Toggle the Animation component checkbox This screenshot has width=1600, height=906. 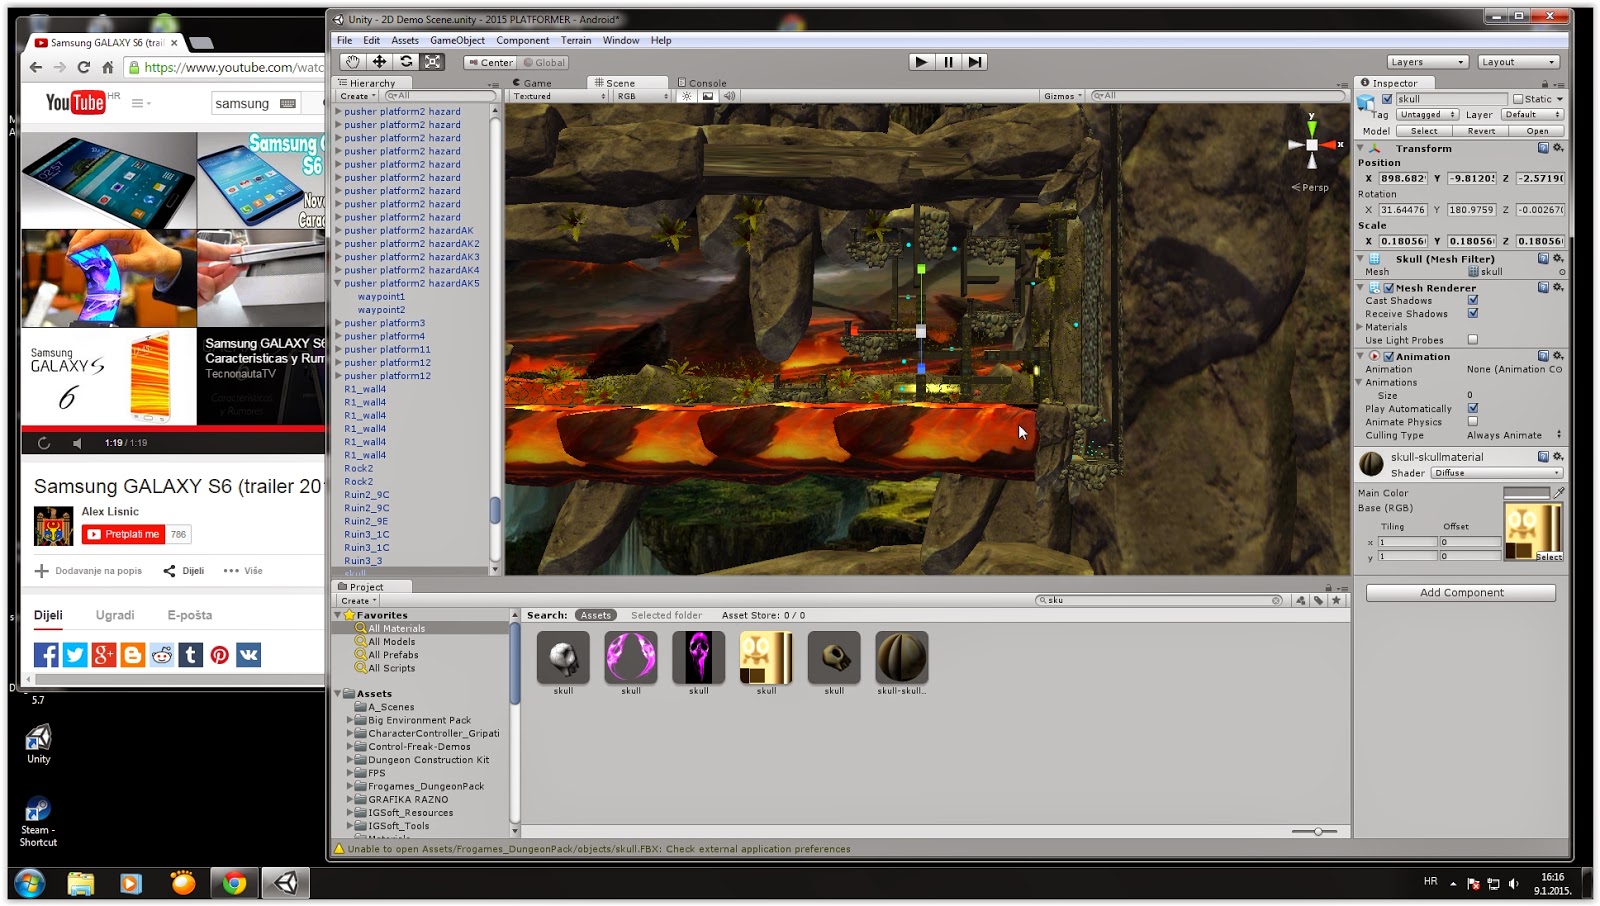(x=1389, y=356)
